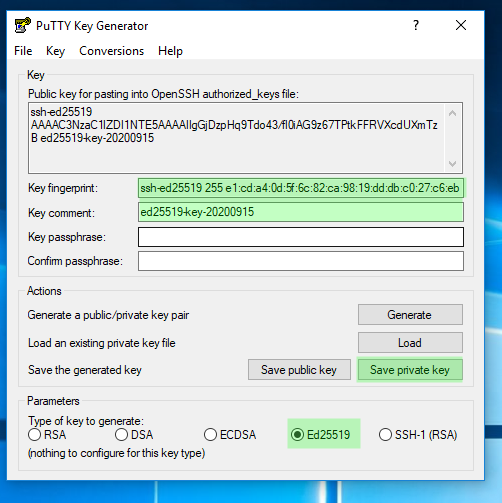Click the 'Key comment:' label

(x=61, y=213)
